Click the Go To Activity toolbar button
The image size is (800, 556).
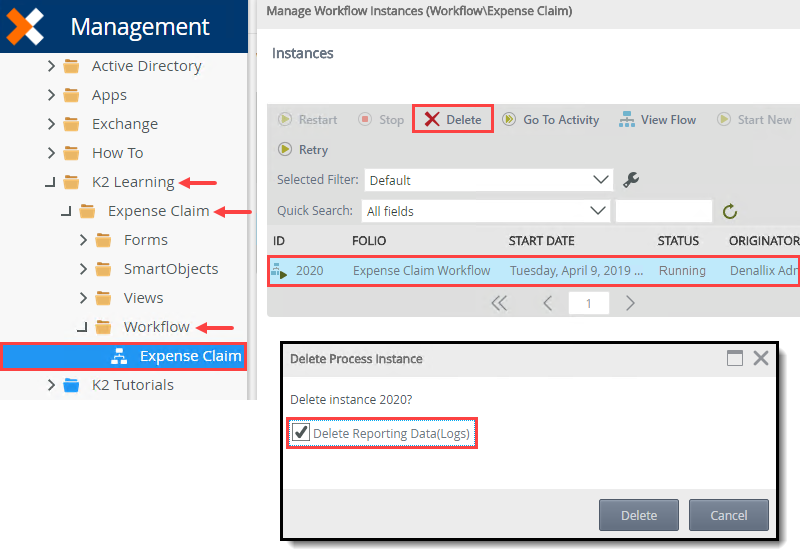[x=551, y=119]
